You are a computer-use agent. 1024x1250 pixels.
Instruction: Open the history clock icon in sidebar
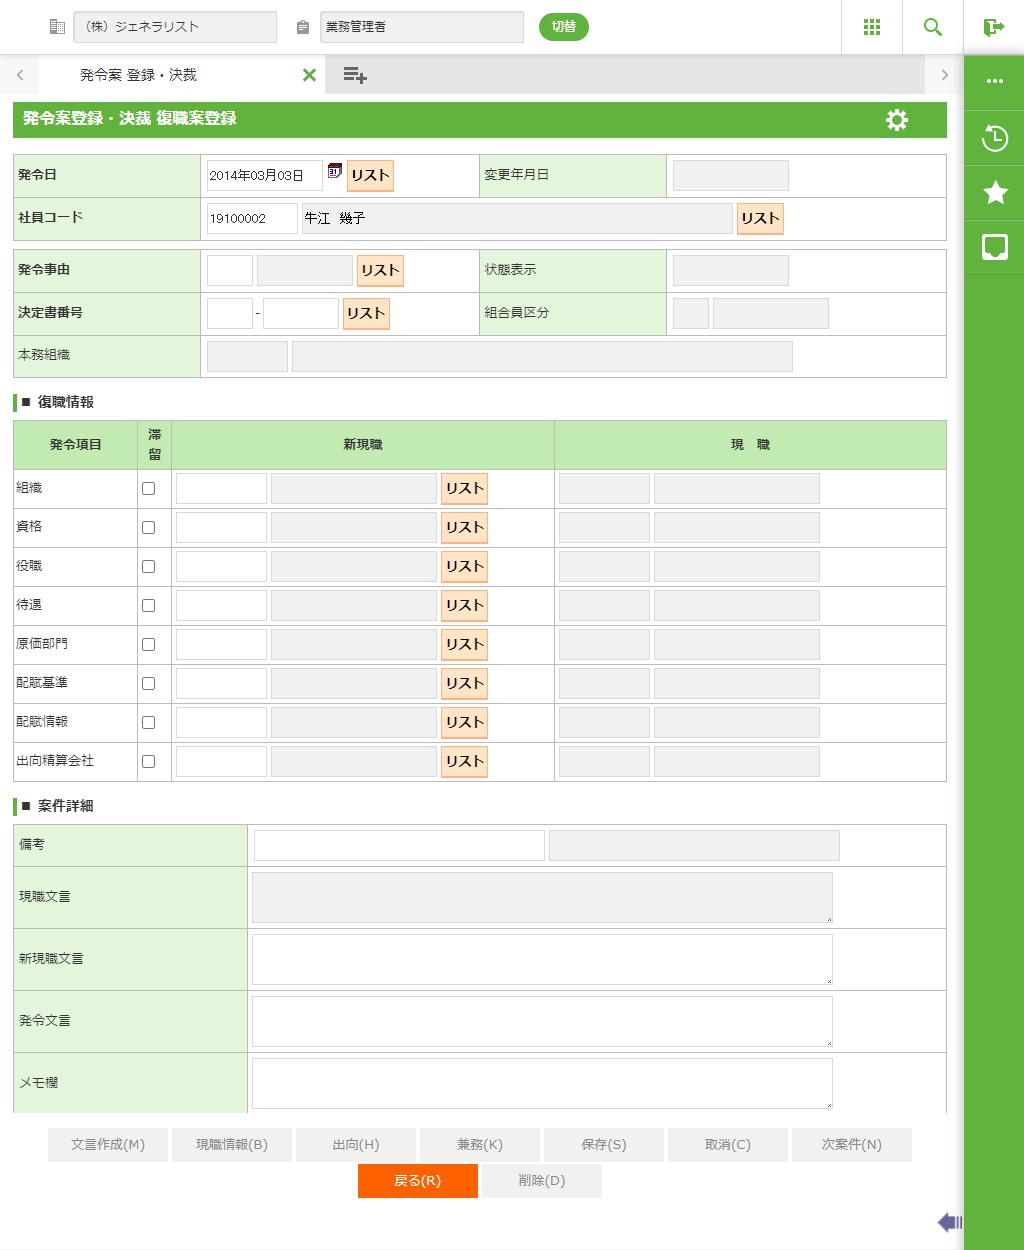coord(994,138)
